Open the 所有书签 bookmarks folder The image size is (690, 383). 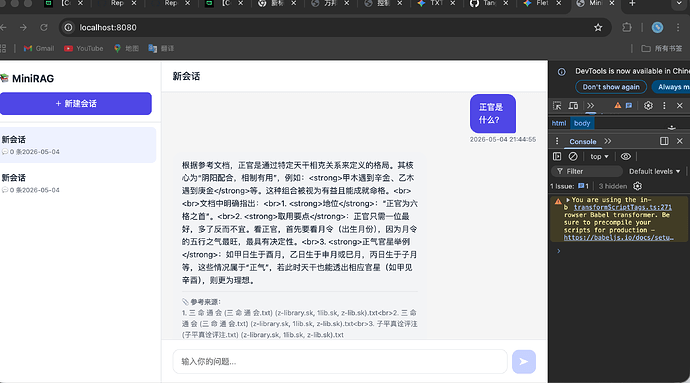click(x=662, y=48)
